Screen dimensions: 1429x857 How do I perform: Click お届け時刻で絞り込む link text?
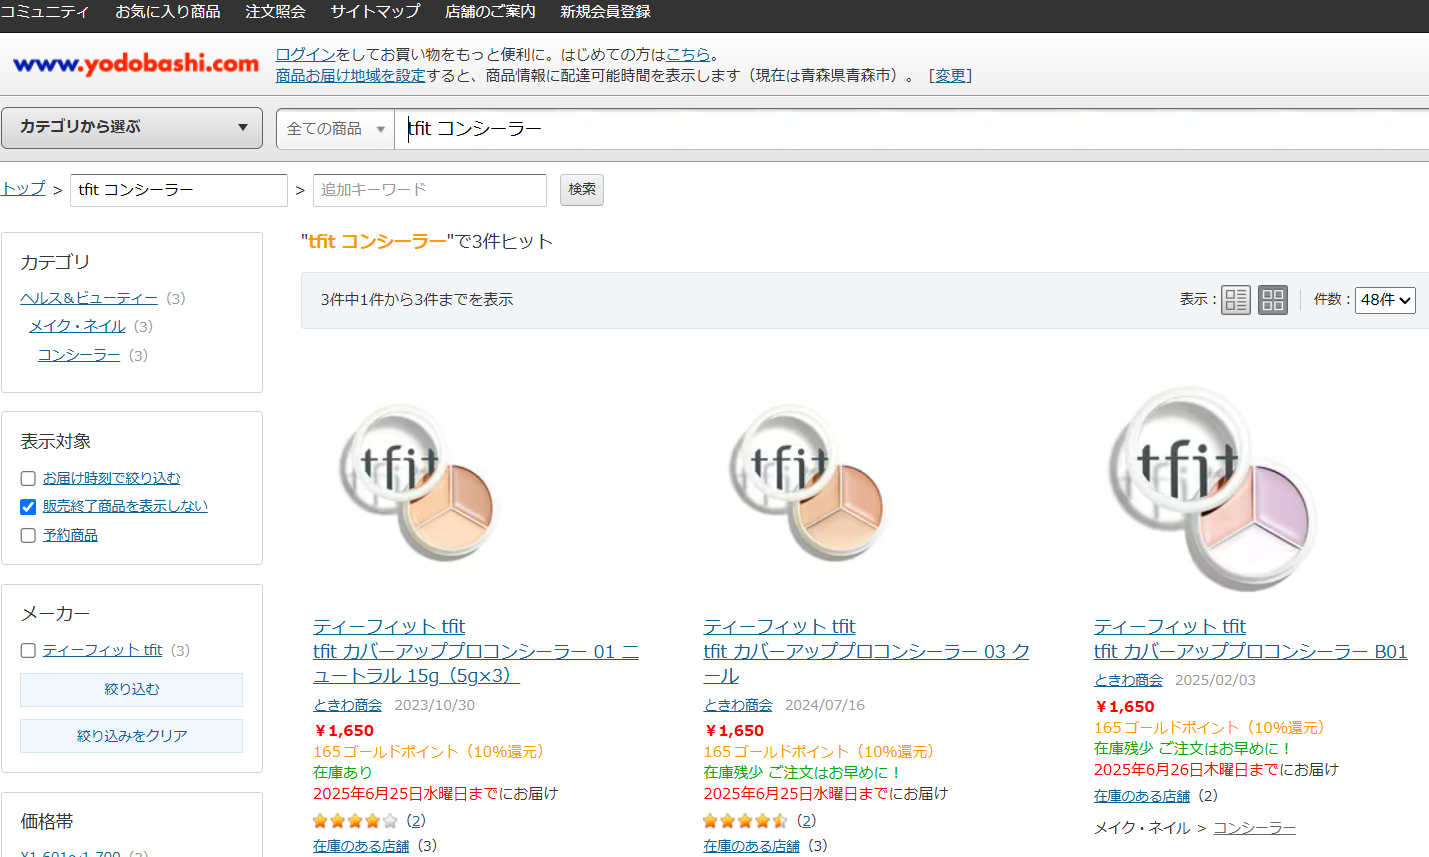[112, 479]
